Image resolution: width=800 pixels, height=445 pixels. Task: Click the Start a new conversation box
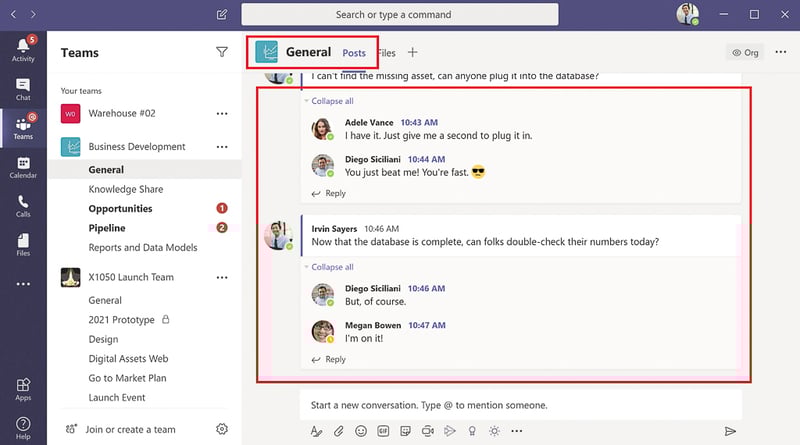520,405
